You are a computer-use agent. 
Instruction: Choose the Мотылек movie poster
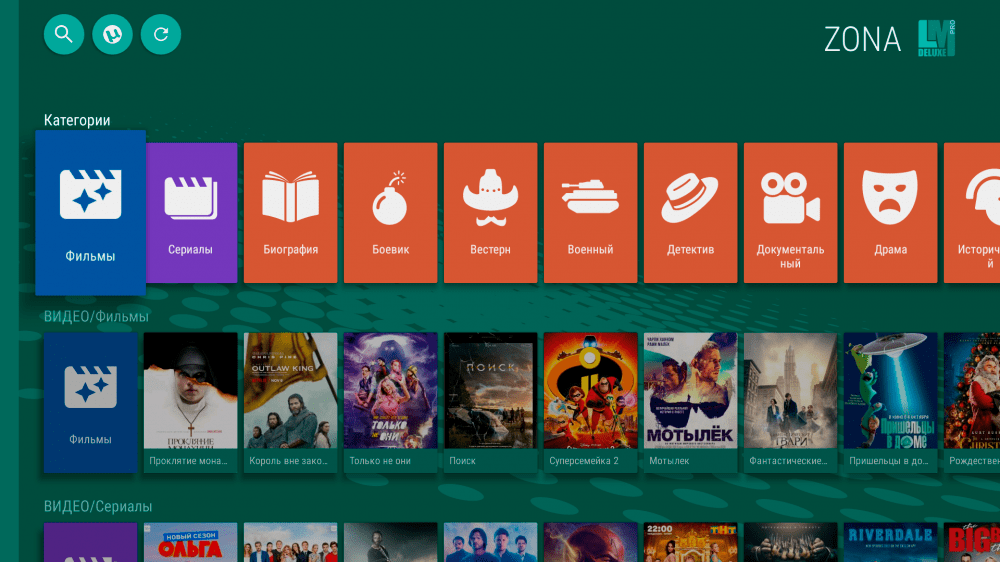click(x=691, y=403)
